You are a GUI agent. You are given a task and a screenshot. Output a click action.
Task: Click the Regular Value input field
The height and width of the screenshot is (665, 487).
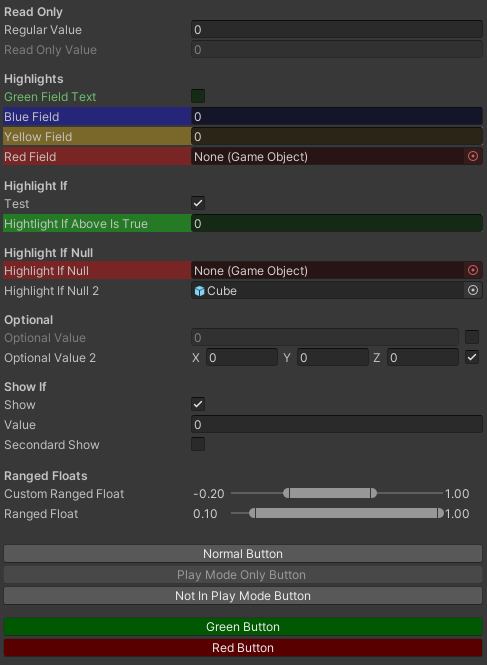[337, 30]
